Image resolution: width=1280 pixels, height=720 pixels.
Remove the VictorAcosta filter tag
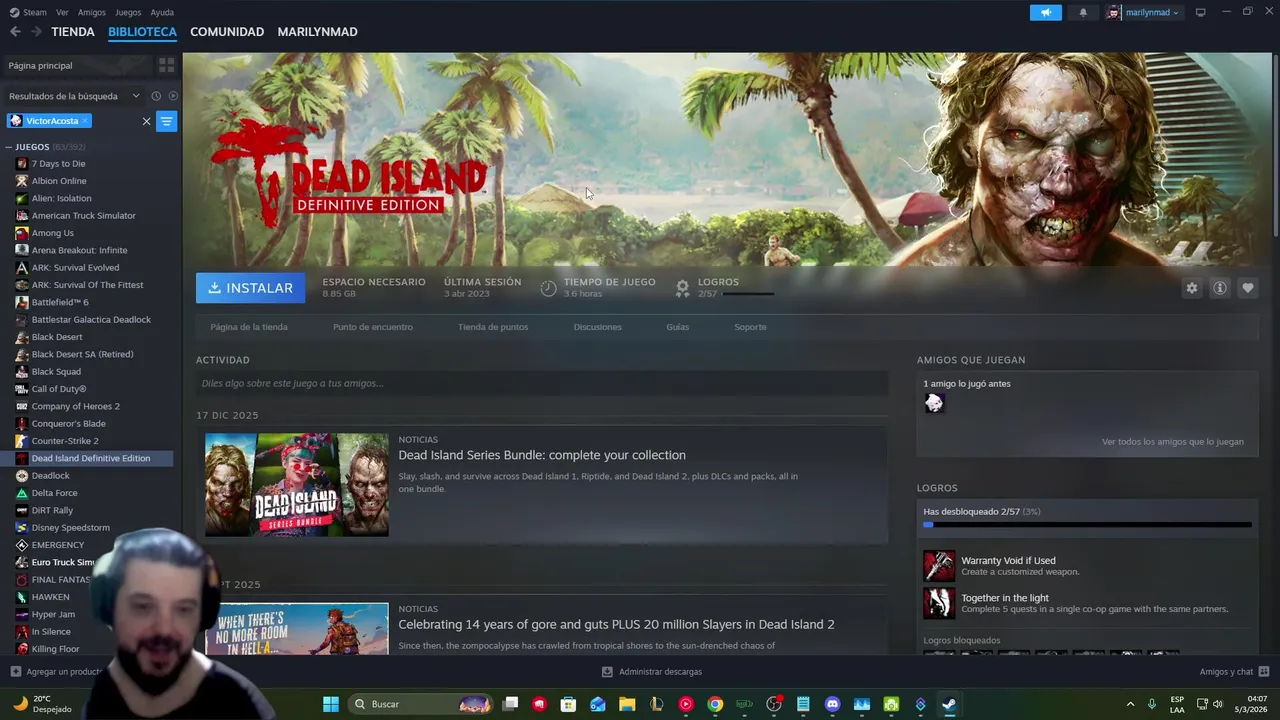coord(85,121)
